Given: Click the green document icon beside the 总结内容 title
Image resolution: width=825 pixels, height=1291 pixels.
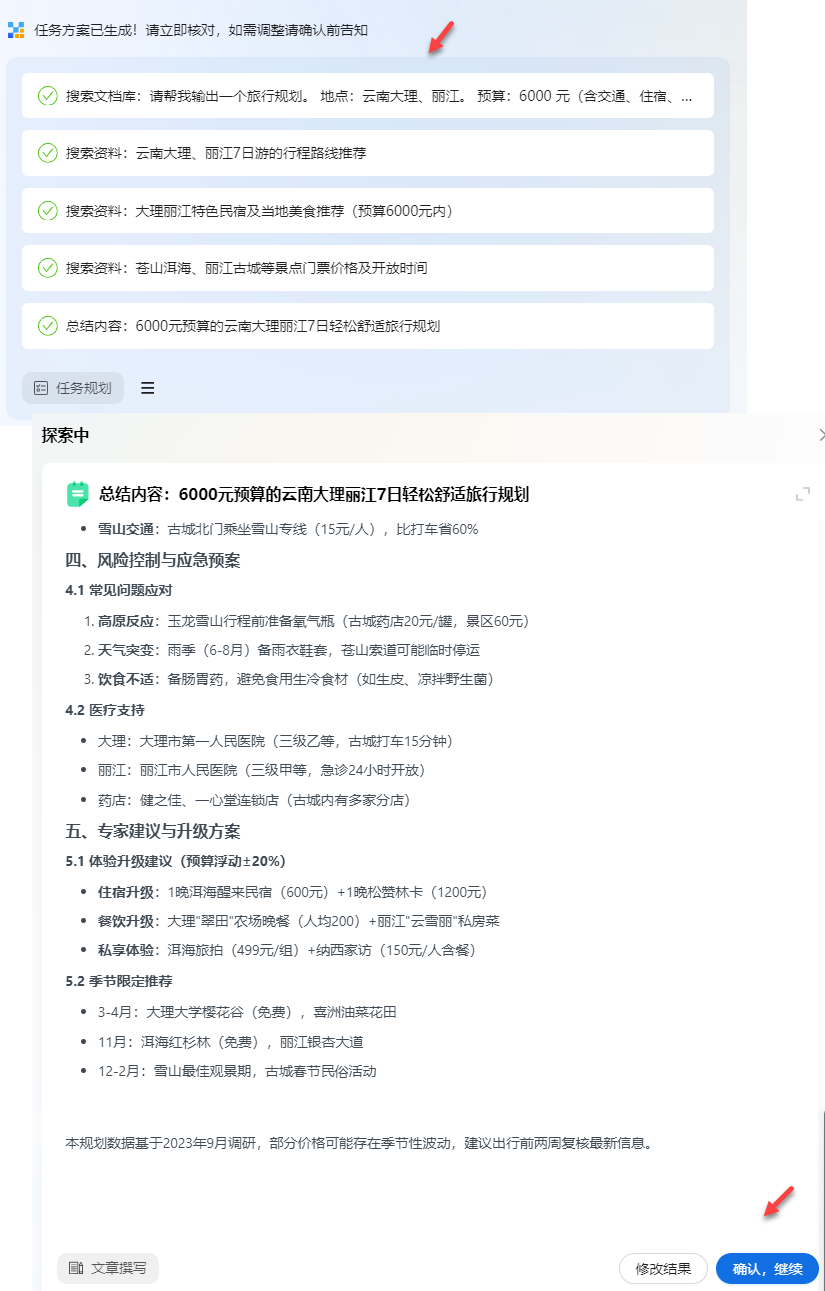Looking at the screenshot, I should click(x=77, y=494).
